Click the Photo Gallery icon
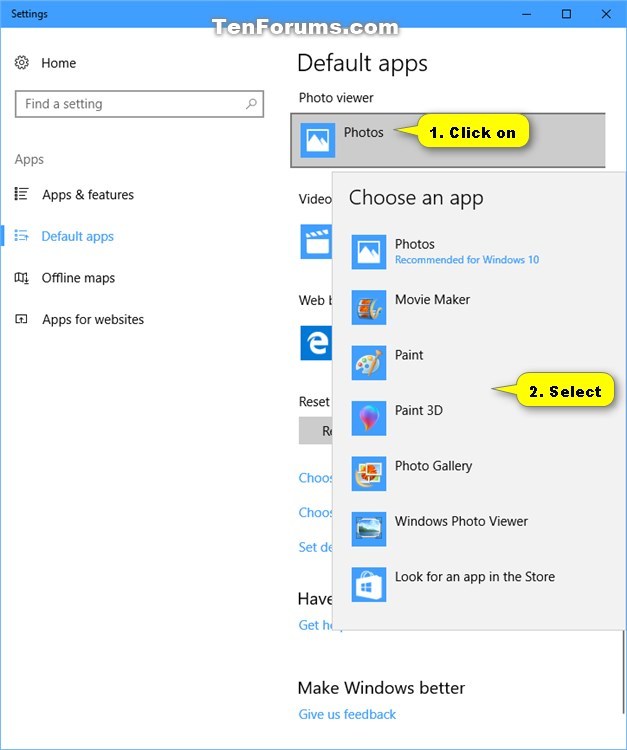627x750 pixels. click(x=369, y=474)
